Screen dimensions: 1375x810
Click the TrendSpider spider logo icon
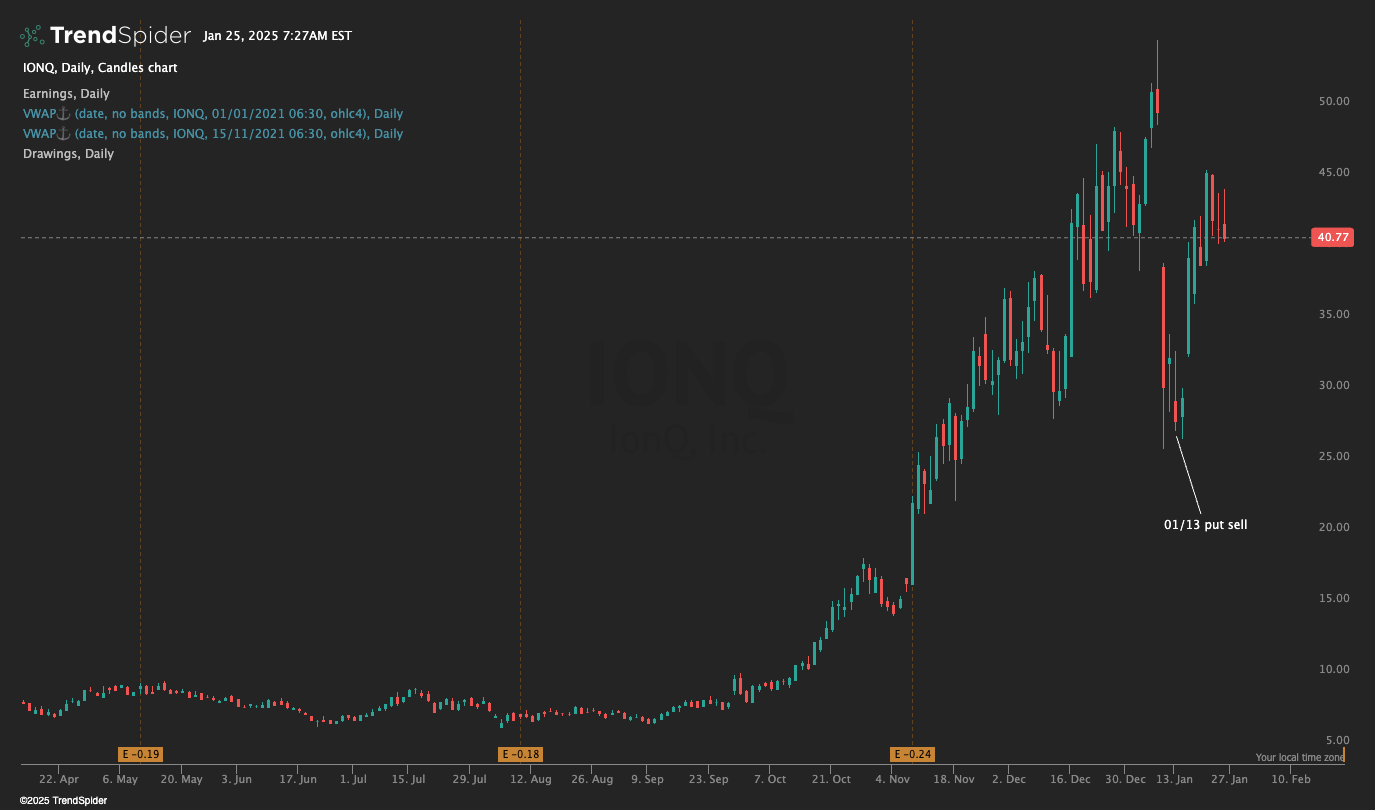32,36
